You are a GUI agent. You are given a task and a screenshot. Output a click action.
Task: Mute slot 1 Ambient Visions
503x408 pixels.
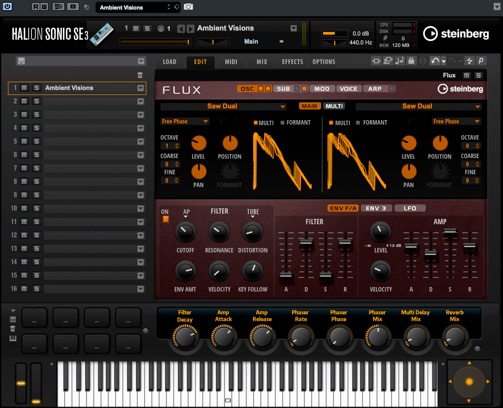pos(24,88)
